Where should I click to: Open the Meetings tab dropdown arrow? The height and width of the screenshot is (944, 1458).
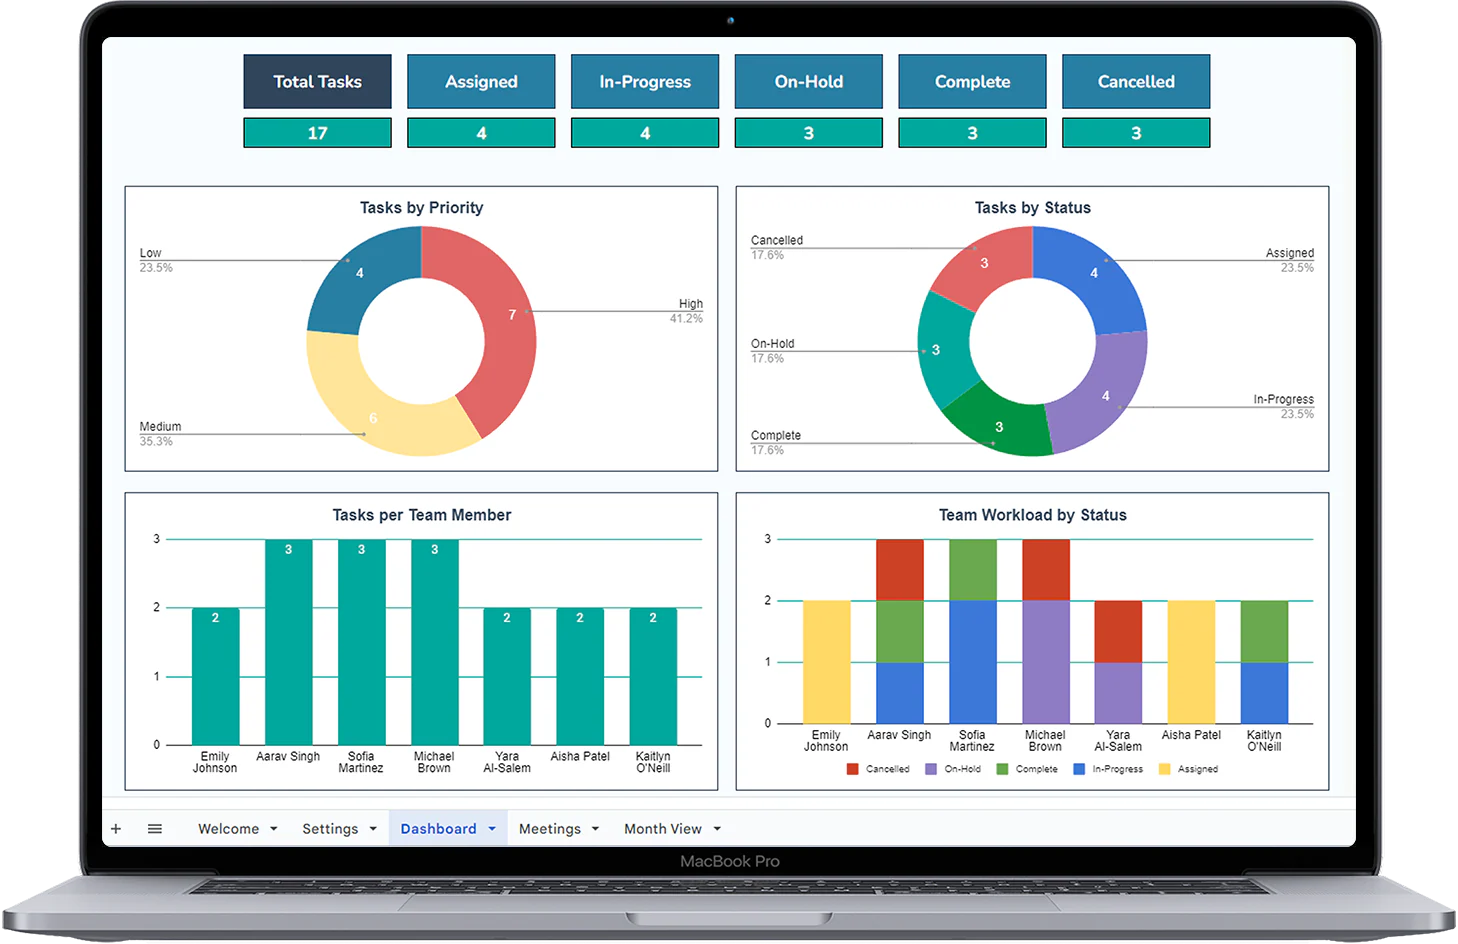pyautogui.click(x=596, y=829)
